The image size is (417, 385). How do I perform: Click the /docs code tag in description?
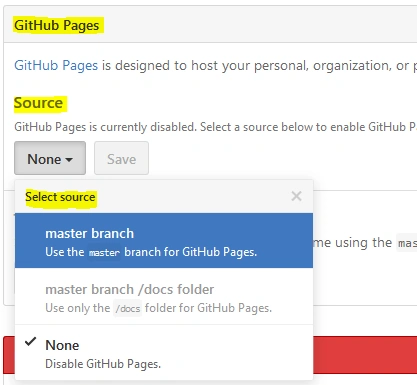point(128,309)
